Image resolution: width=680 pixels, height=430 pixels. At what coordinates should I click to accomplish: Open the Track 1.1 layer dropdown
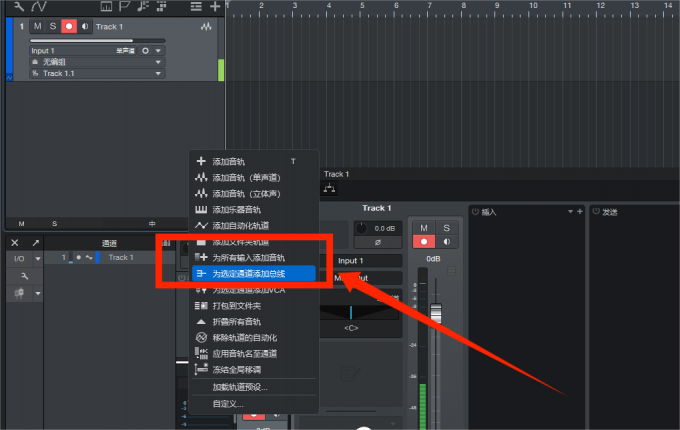[x=158, y=74]
